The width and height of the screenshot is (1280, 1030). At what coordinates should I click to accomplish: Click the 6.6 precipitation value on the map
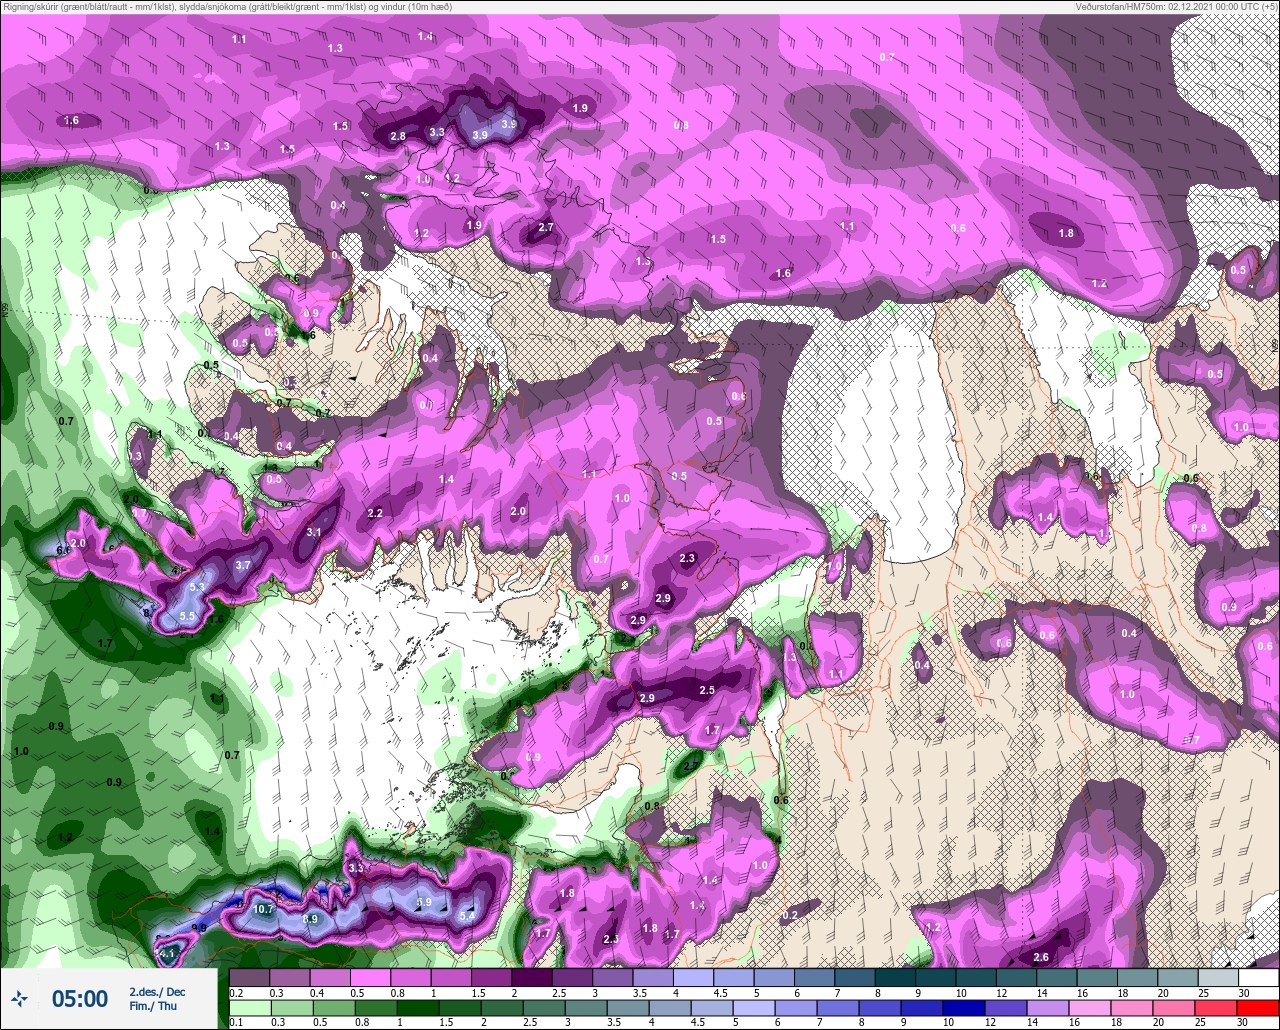pyautogui.click(x=63, y=551)
